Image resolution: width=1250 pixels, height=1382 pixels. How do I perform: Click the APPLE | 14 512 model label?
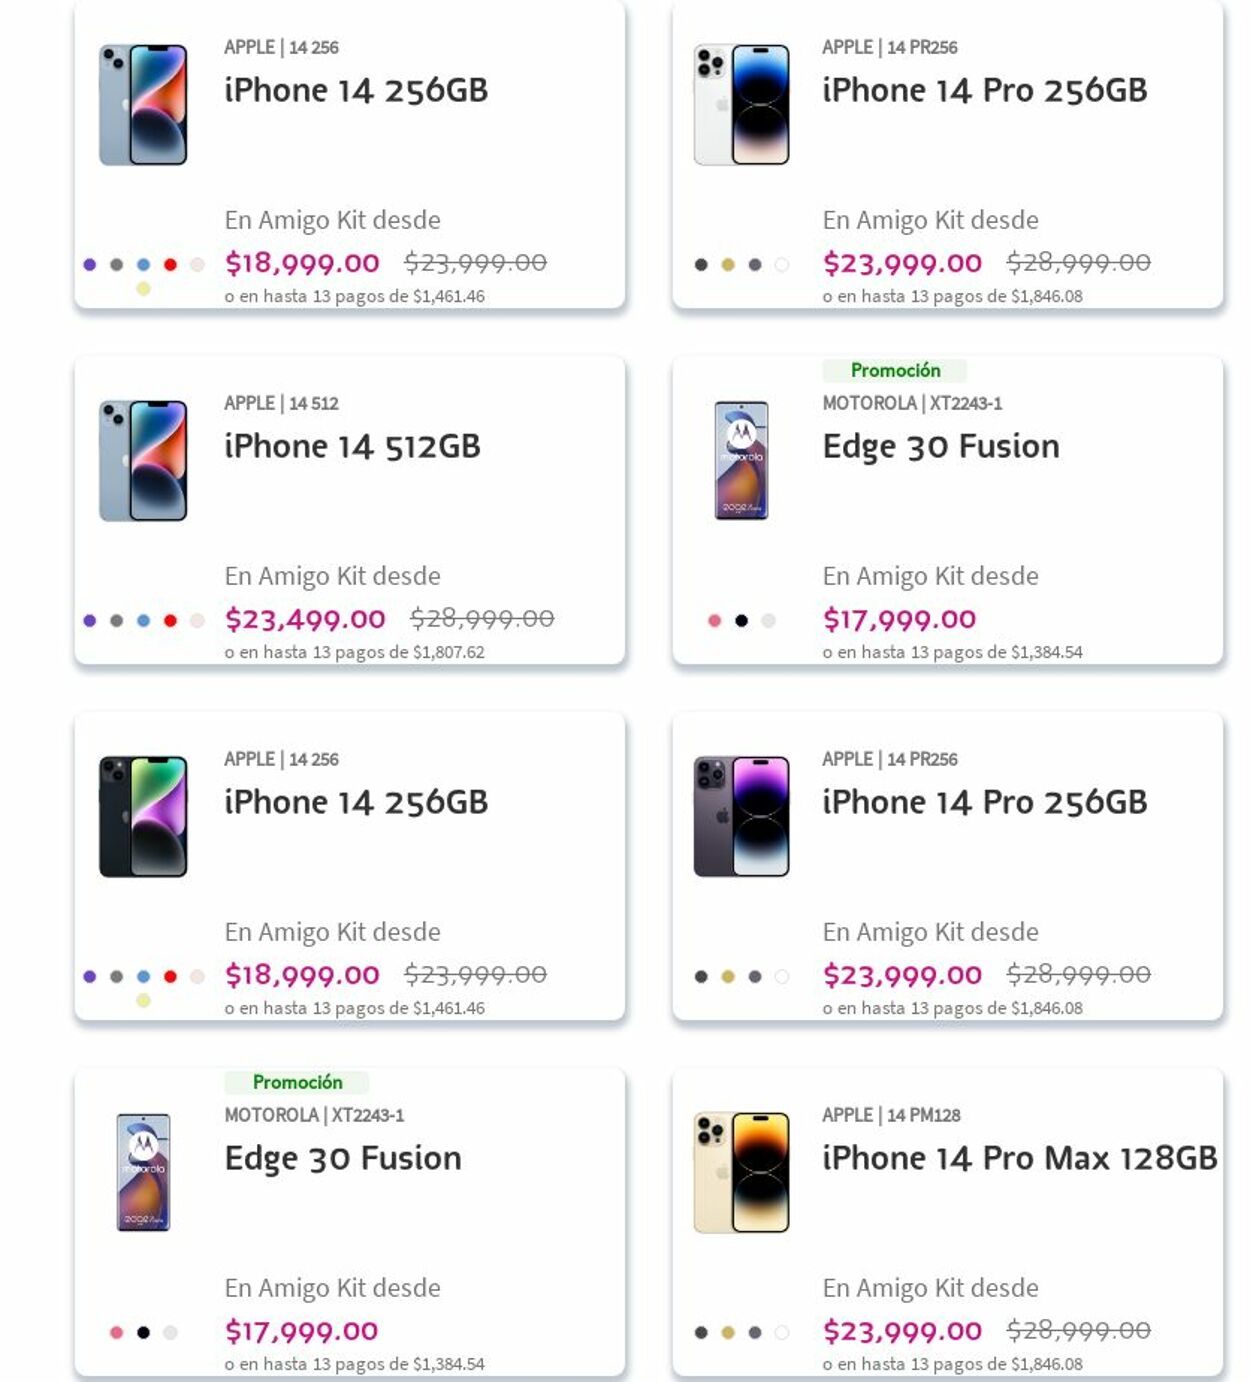[x=281, y=403]
